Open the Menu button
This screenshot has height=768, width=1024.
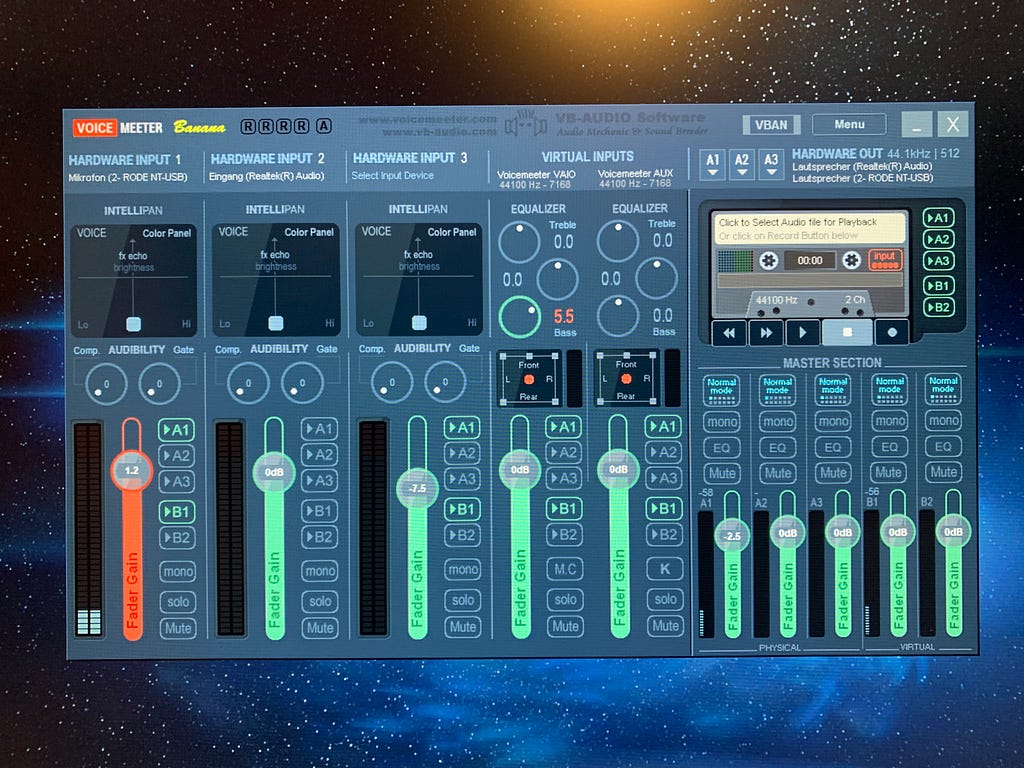(x=849, y=124)
